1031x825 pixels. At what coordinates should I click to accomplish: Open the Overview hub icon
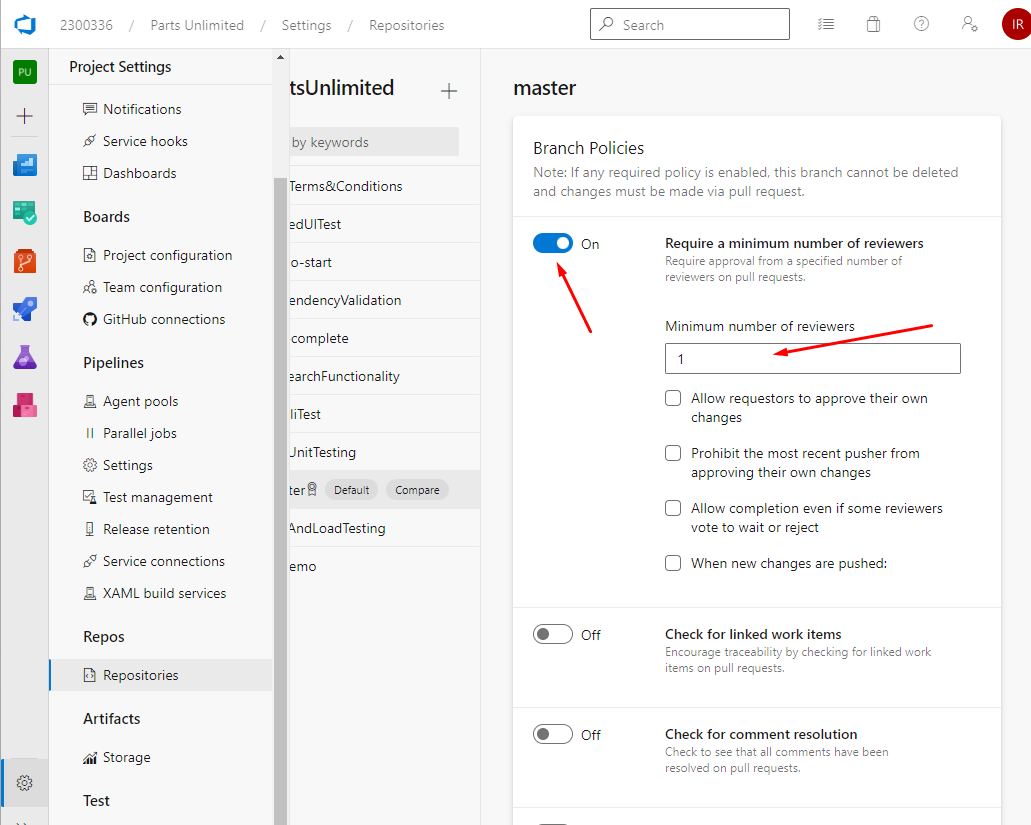pos(25,165)
